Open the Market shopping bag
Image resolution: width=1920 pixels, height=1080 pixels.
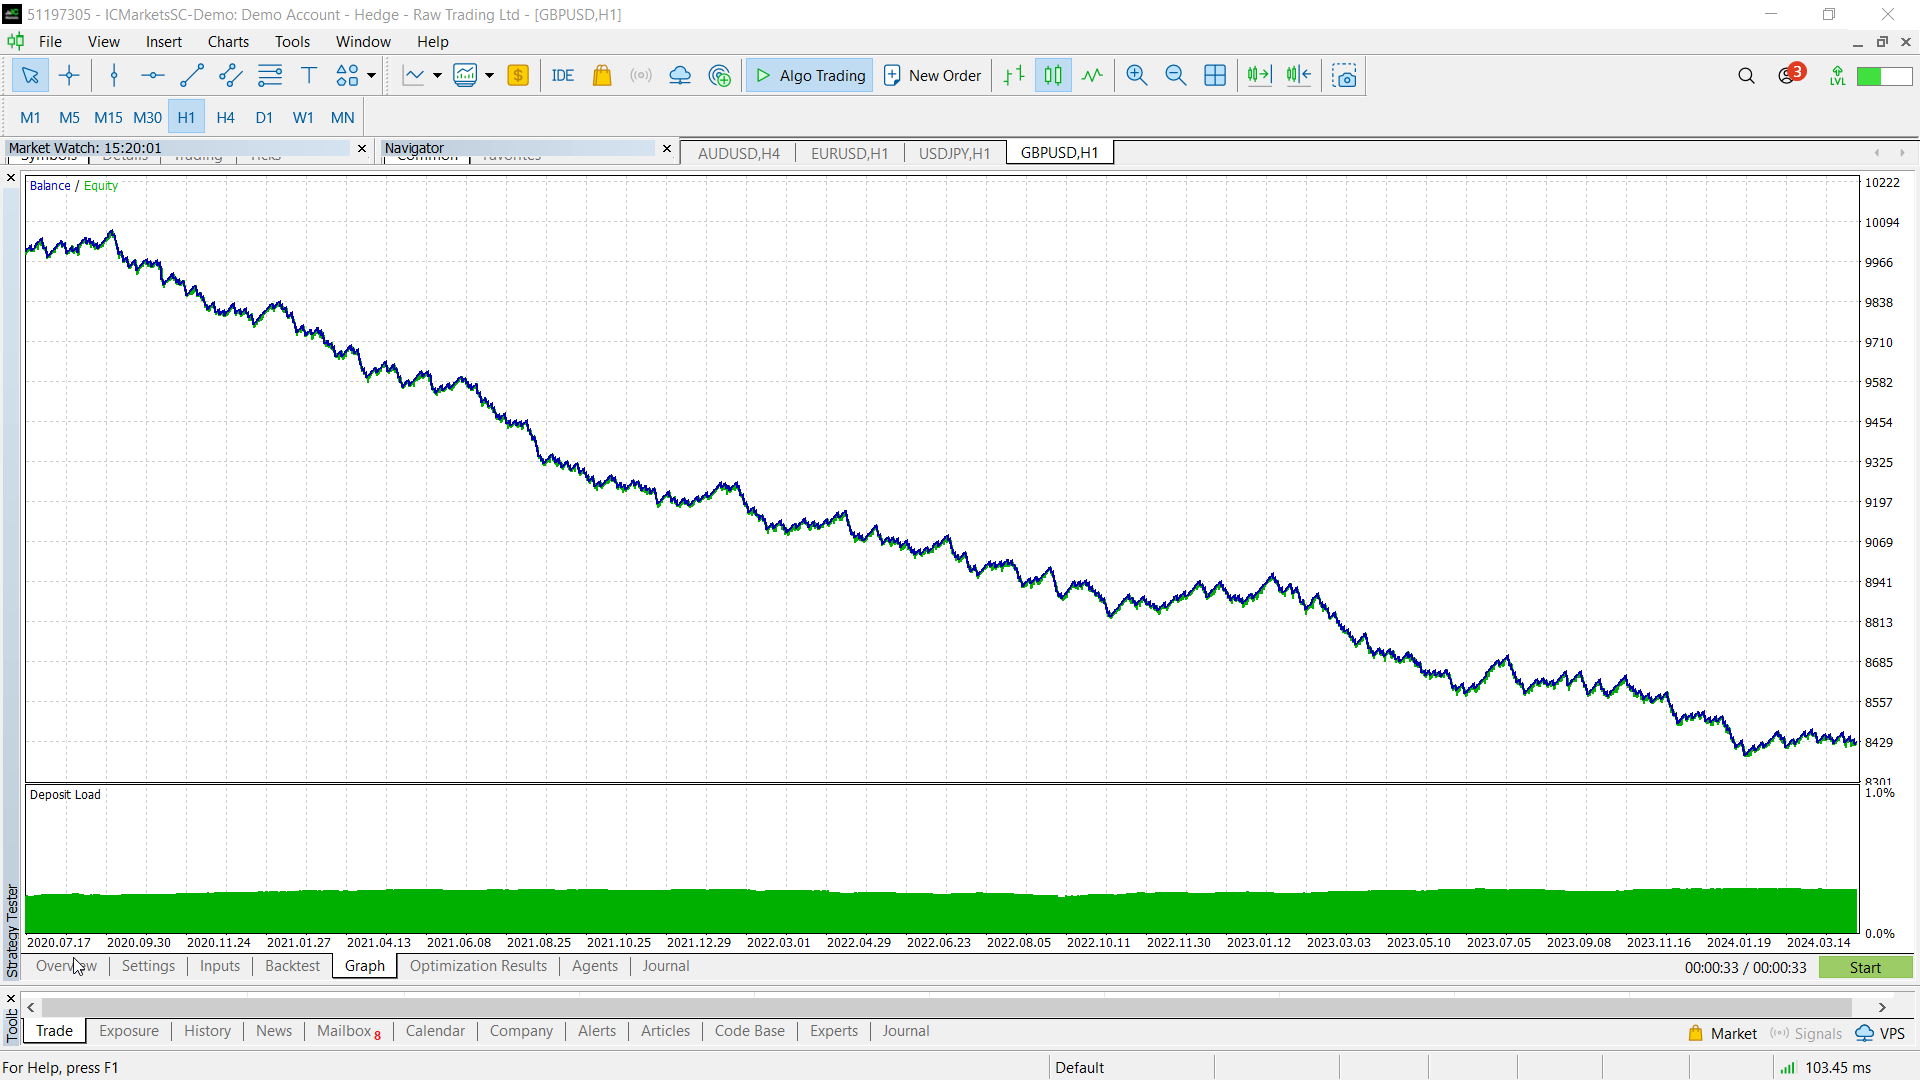click(x=601, y=75)
